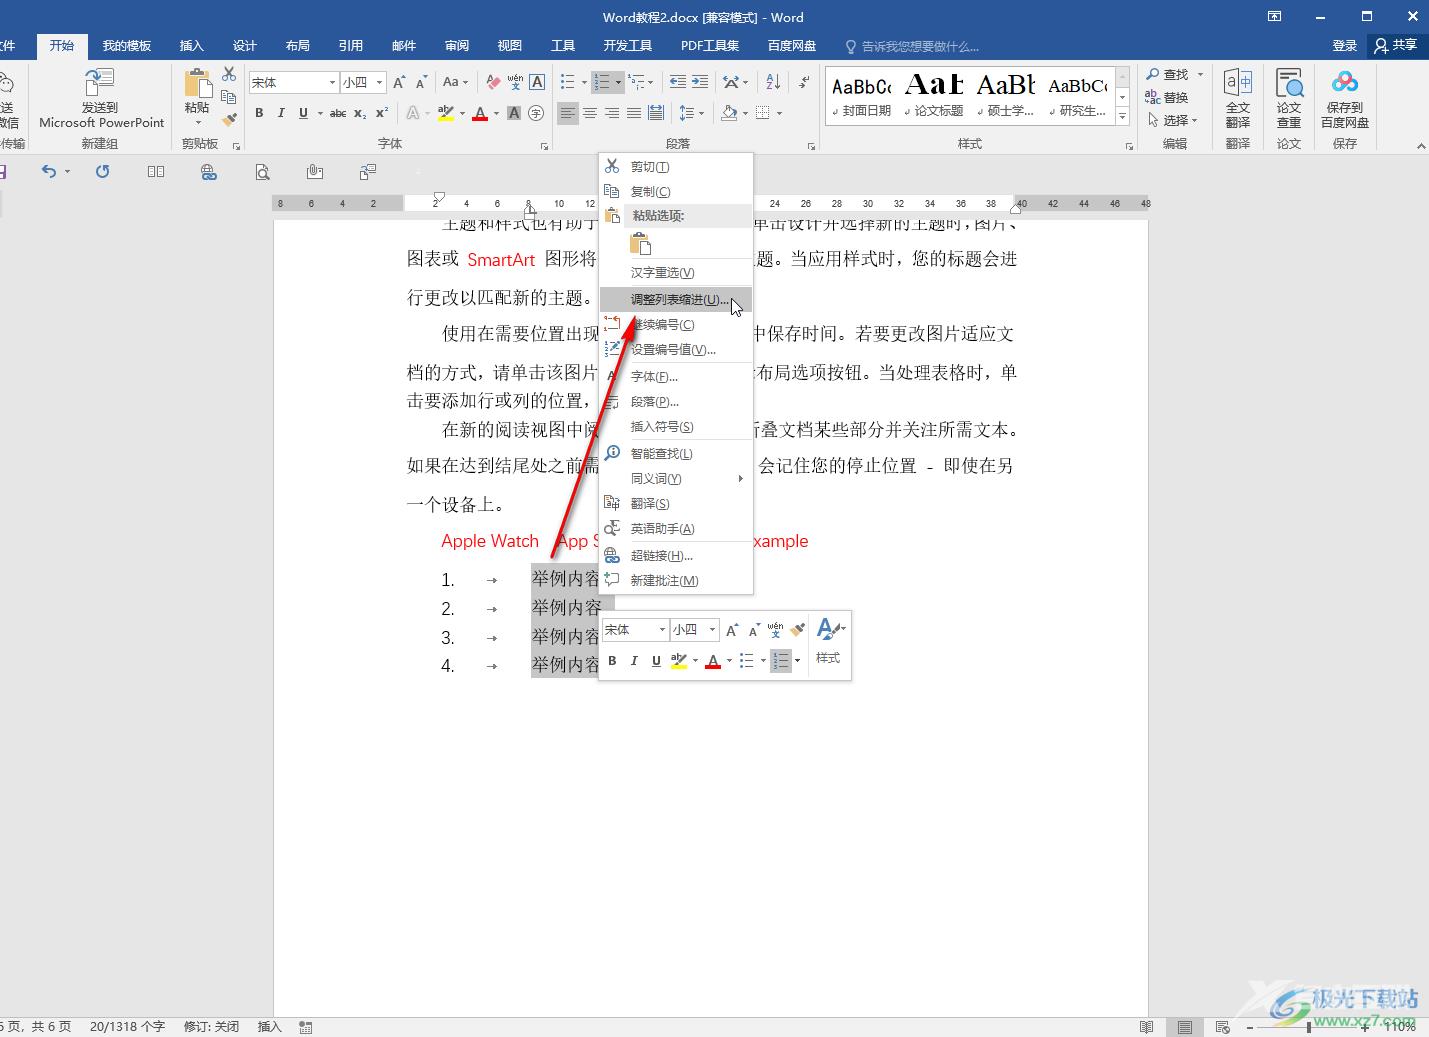This screenshot has width=1429, height=1037.
Task: Click 共享 (Share) button
Action: (x=1396, y=46)
